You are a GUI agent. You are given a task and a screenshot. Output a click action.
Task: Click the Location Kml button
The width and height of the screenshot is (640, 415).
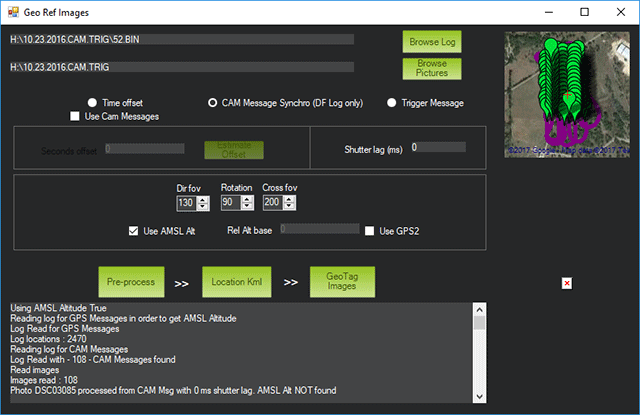tap(236, 283)
